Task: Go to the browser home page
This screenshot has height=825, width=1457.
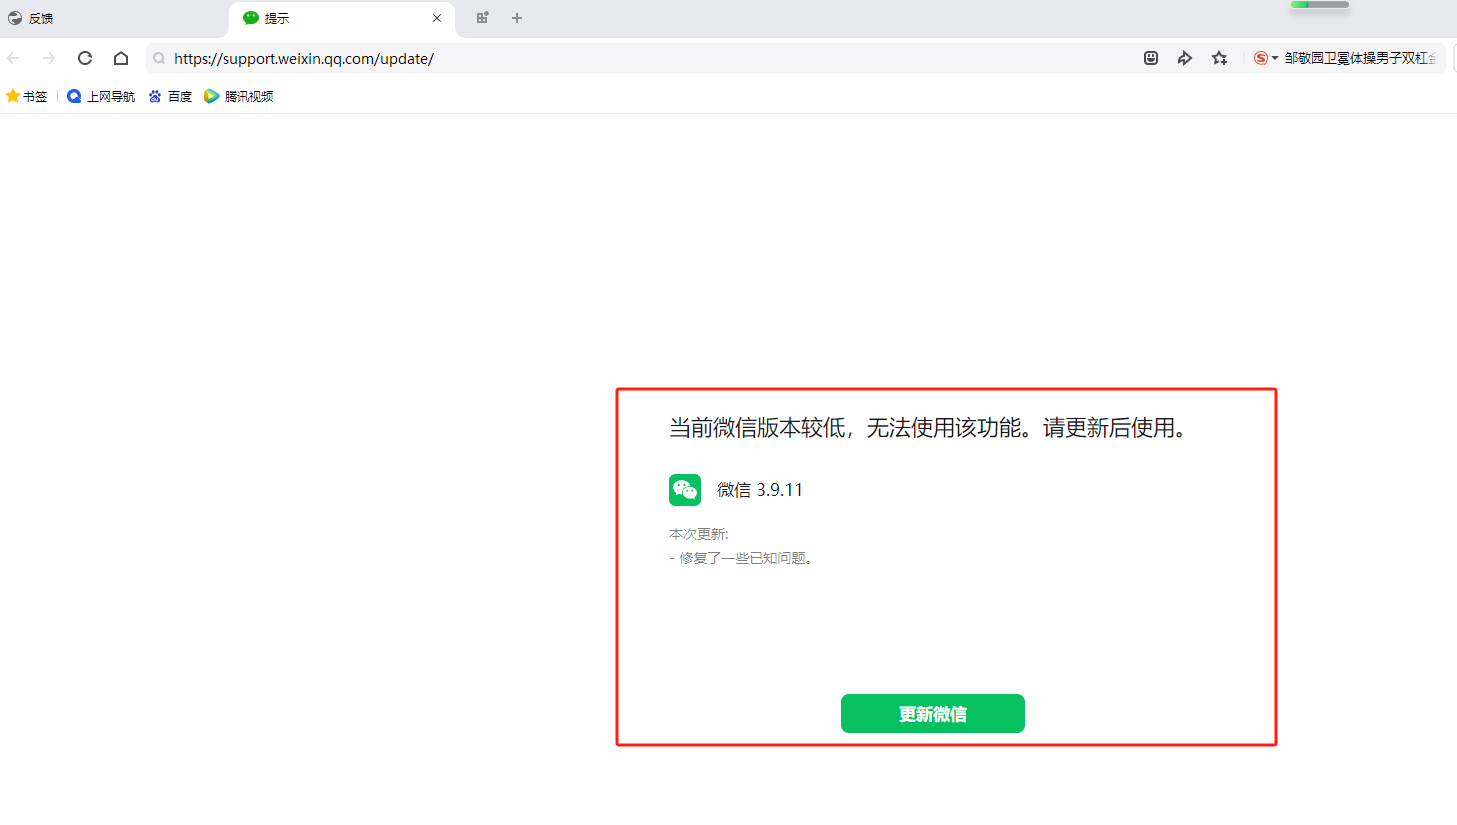Action: (x=121, y=58)
